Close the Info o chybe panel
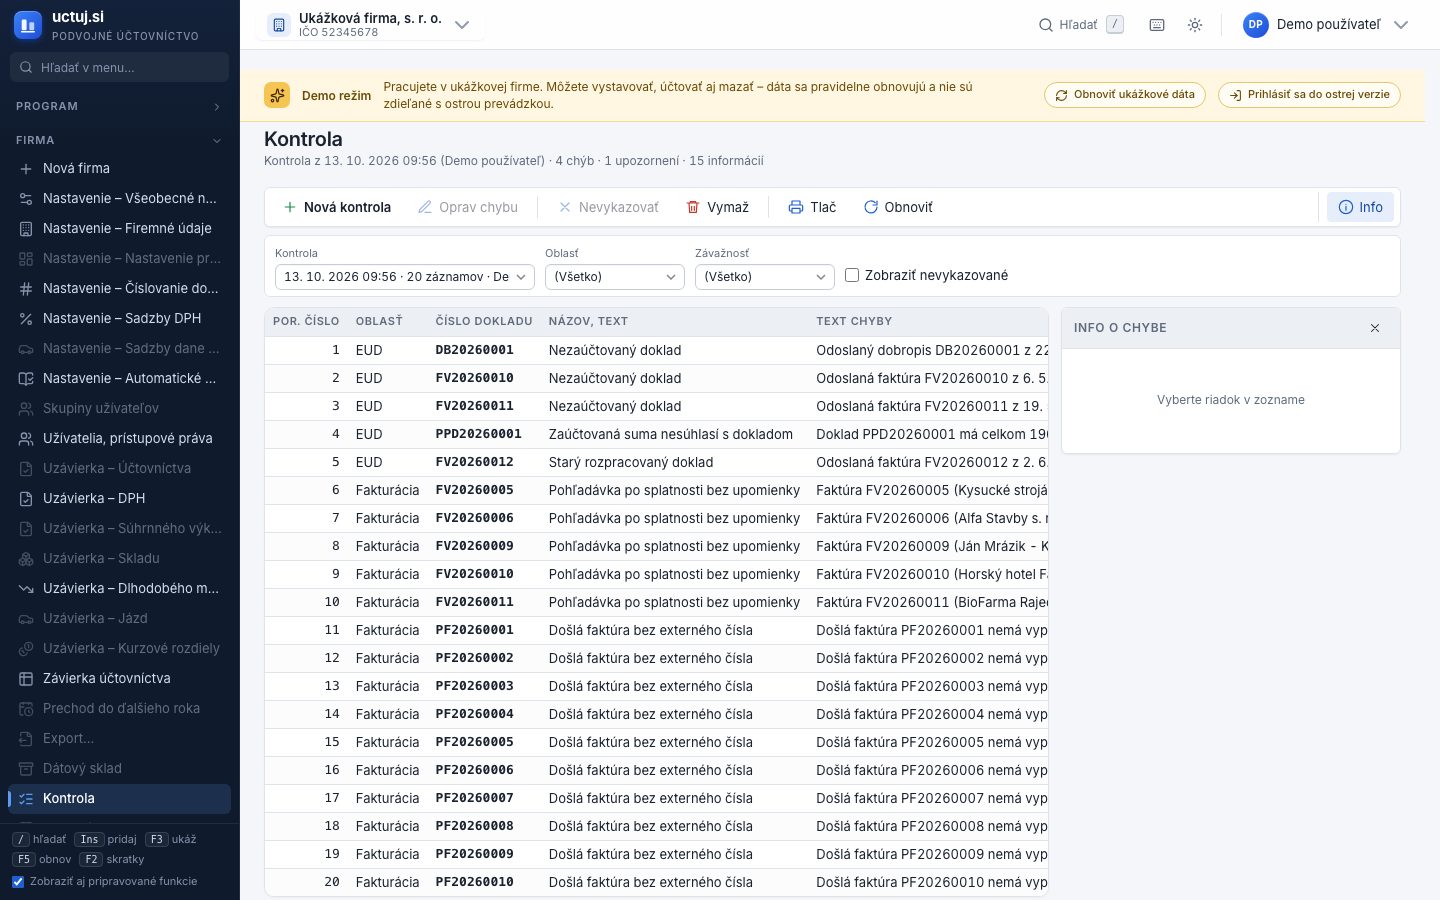Screen dimensions: 1440x900 1375,328
